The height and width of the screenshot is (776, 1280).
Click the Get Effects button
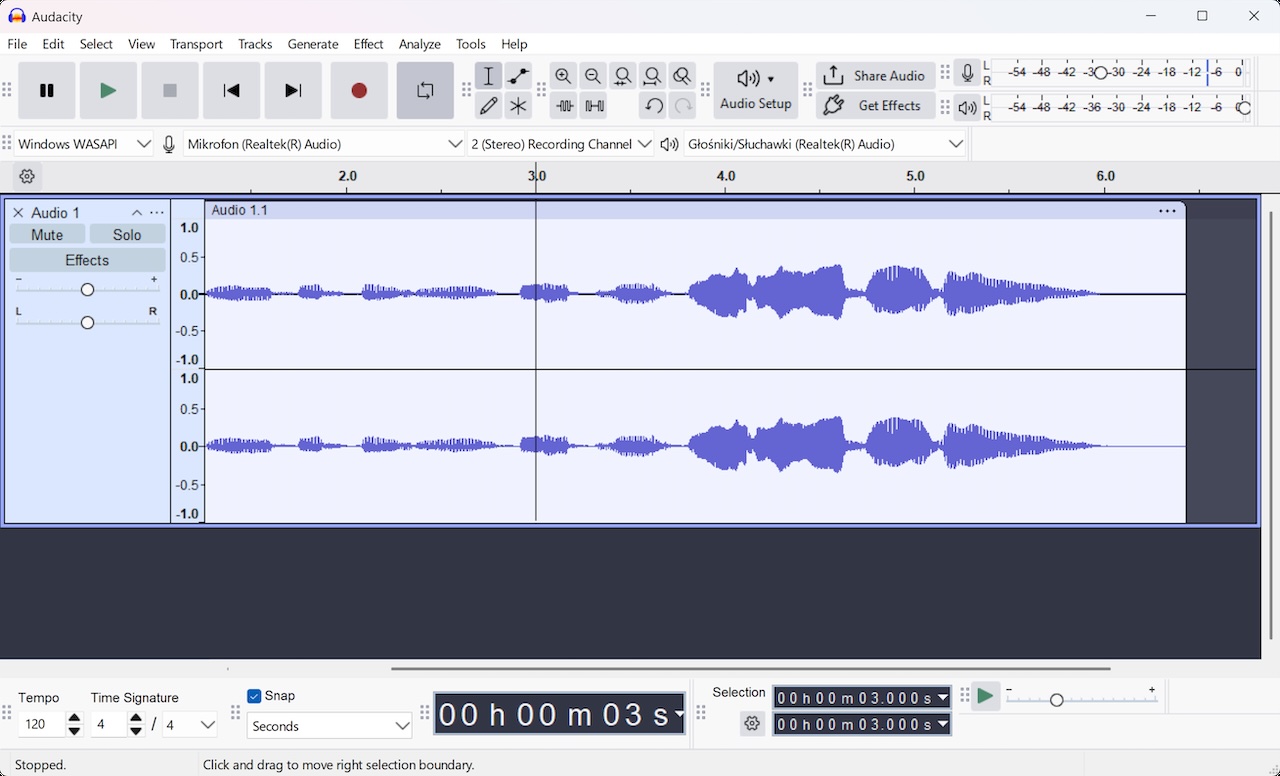coord(875,105)
